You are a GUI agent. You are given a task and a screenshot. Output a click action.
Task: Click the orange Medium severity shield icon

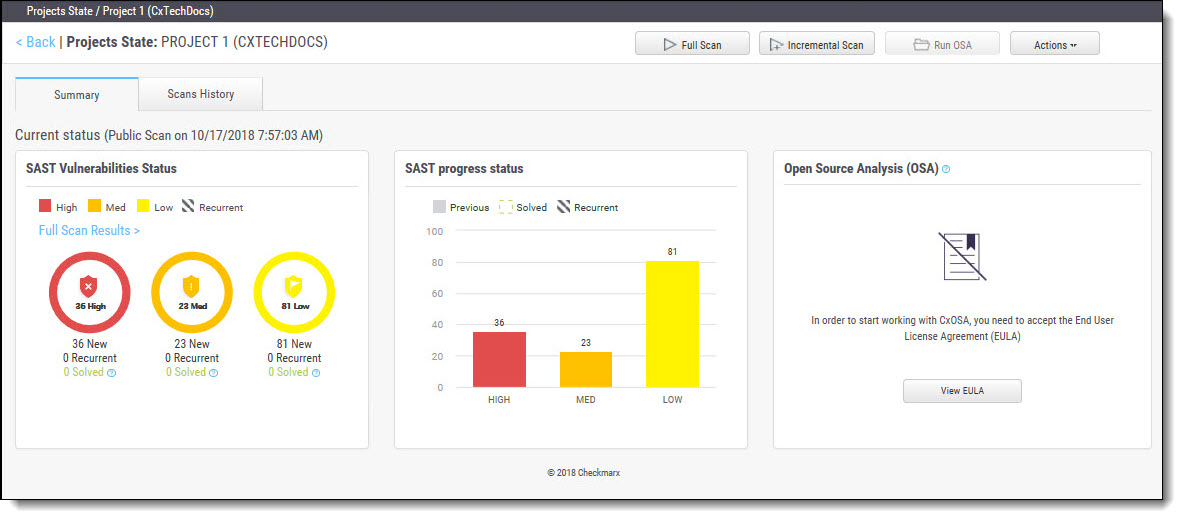(x=192, y=284)
